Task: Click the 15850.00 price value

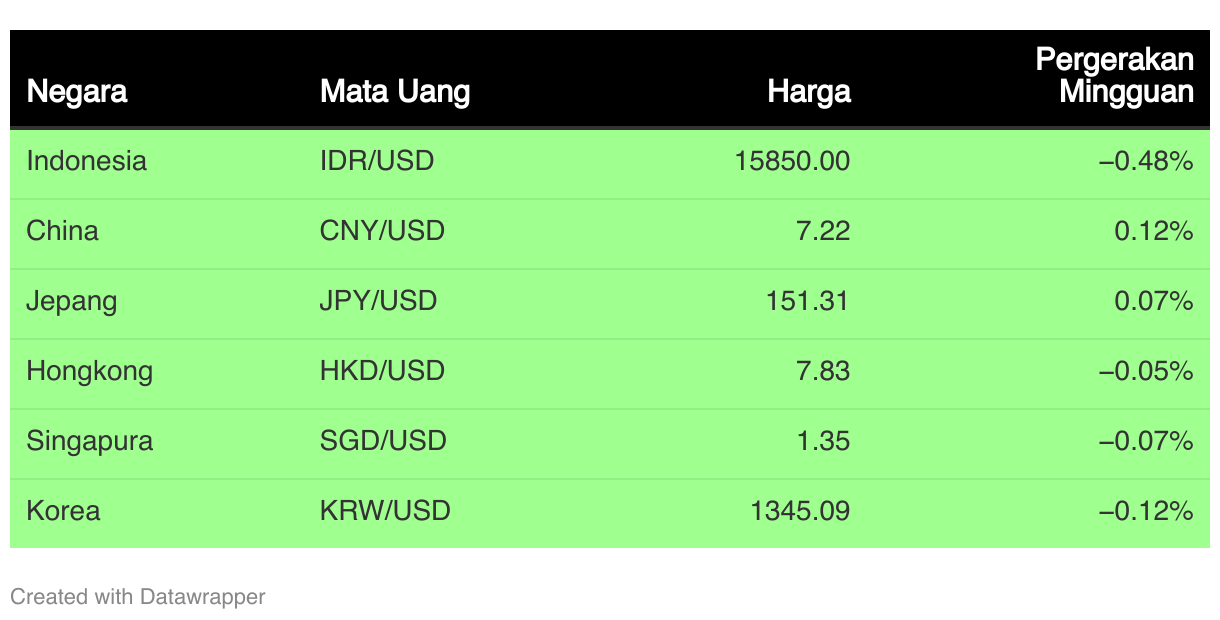Action: click(792, 161)
